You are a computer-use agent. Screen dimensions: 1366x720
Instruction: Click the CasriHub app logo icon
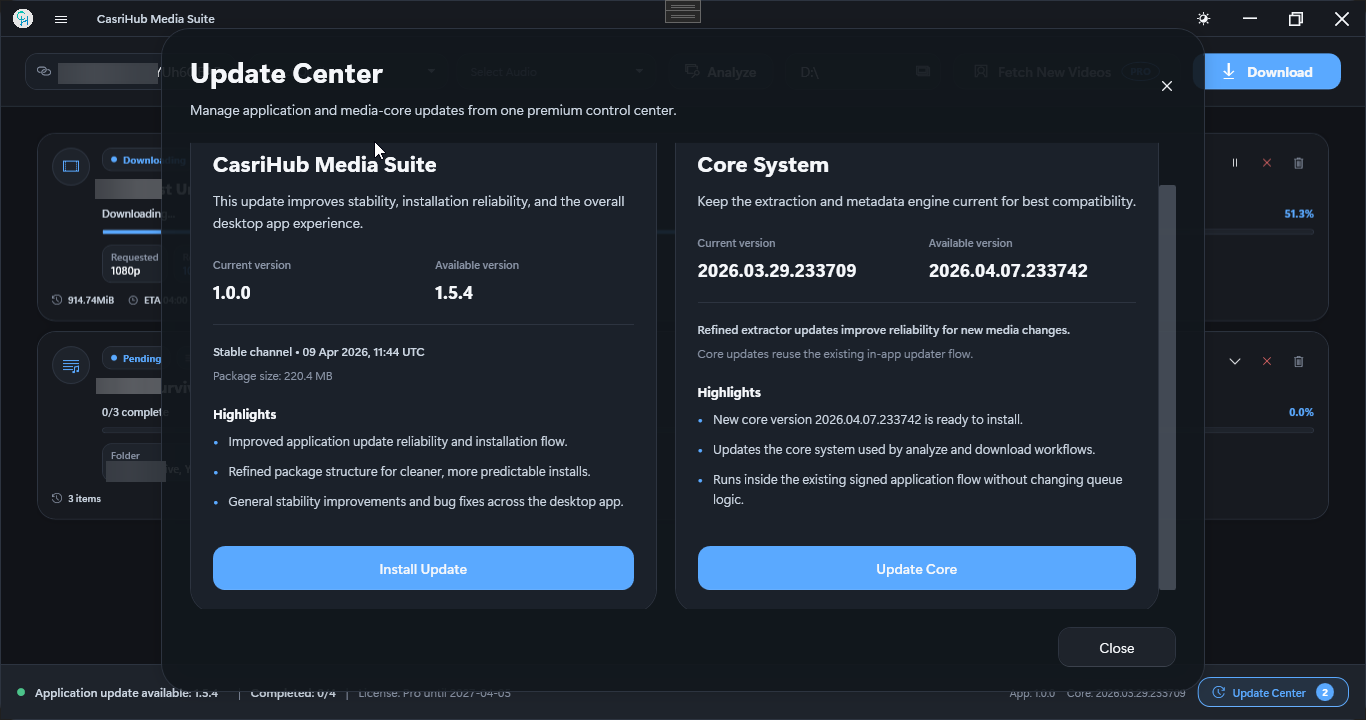(x=22, y=18)
